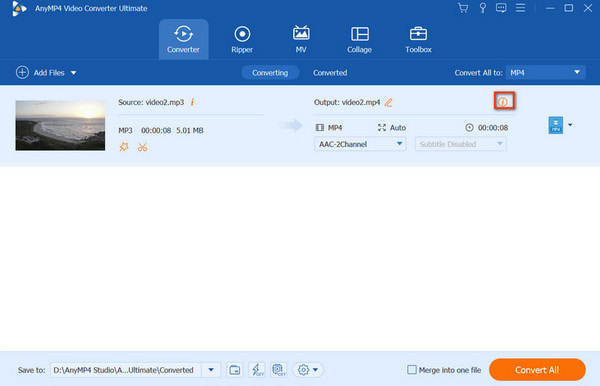The height and width of the screenshot is (386, 600).
Task: Click the 5.01 MB file size
Action: (190, 130)
